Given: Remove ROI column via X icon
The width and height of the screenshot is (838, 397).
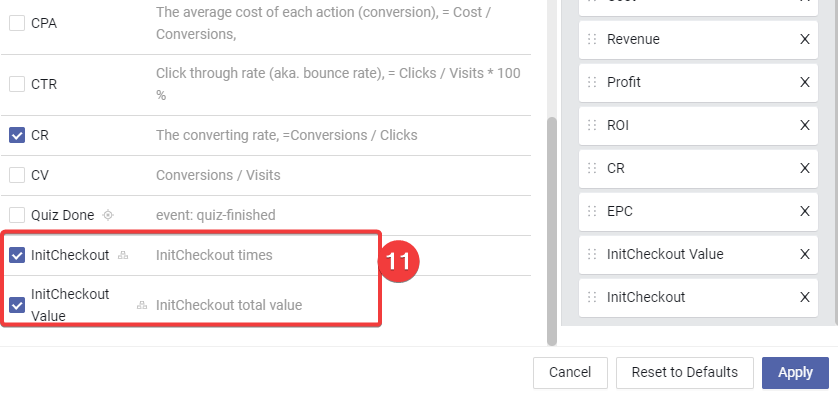Looking at the screenshot, I should [804, 125].
